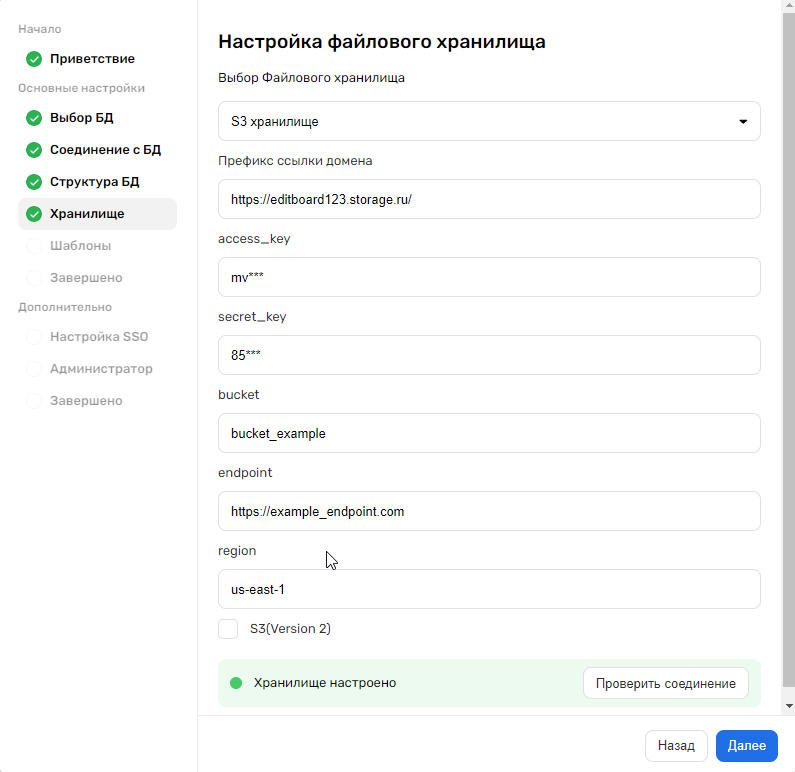This screenshot has width=795, height=772.
Task: Click the blue Далее button
Action: coord(747,746)
